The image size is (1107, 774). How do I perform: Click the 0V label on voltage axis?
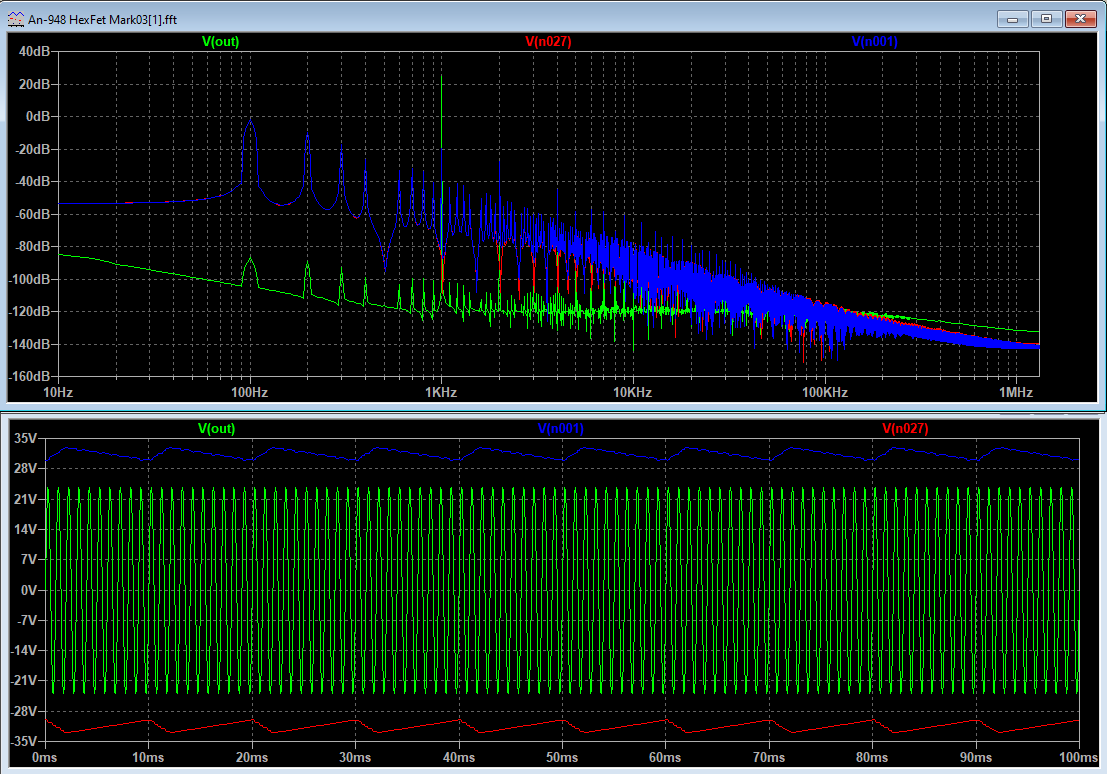point(28,590)
